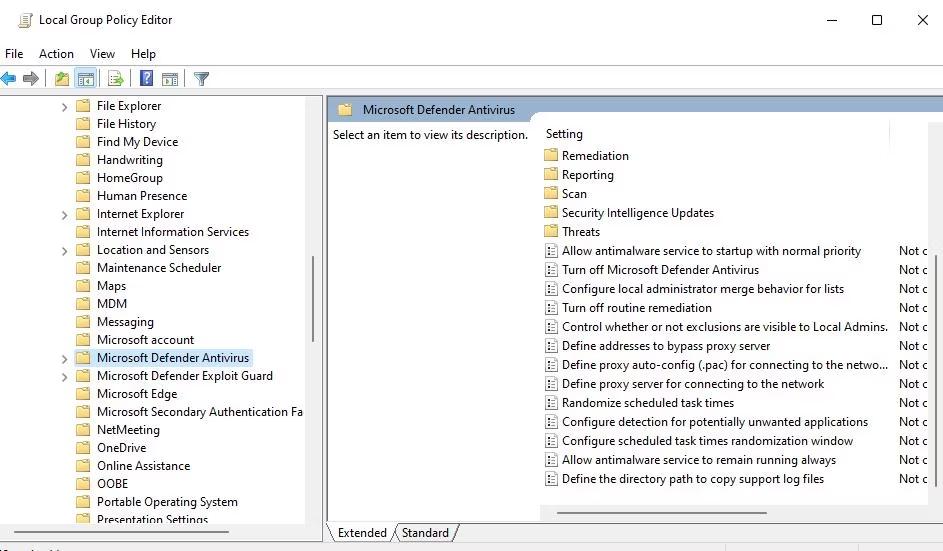Switch to the Standard tab
943x551 pixels.
tap(425, 533)
